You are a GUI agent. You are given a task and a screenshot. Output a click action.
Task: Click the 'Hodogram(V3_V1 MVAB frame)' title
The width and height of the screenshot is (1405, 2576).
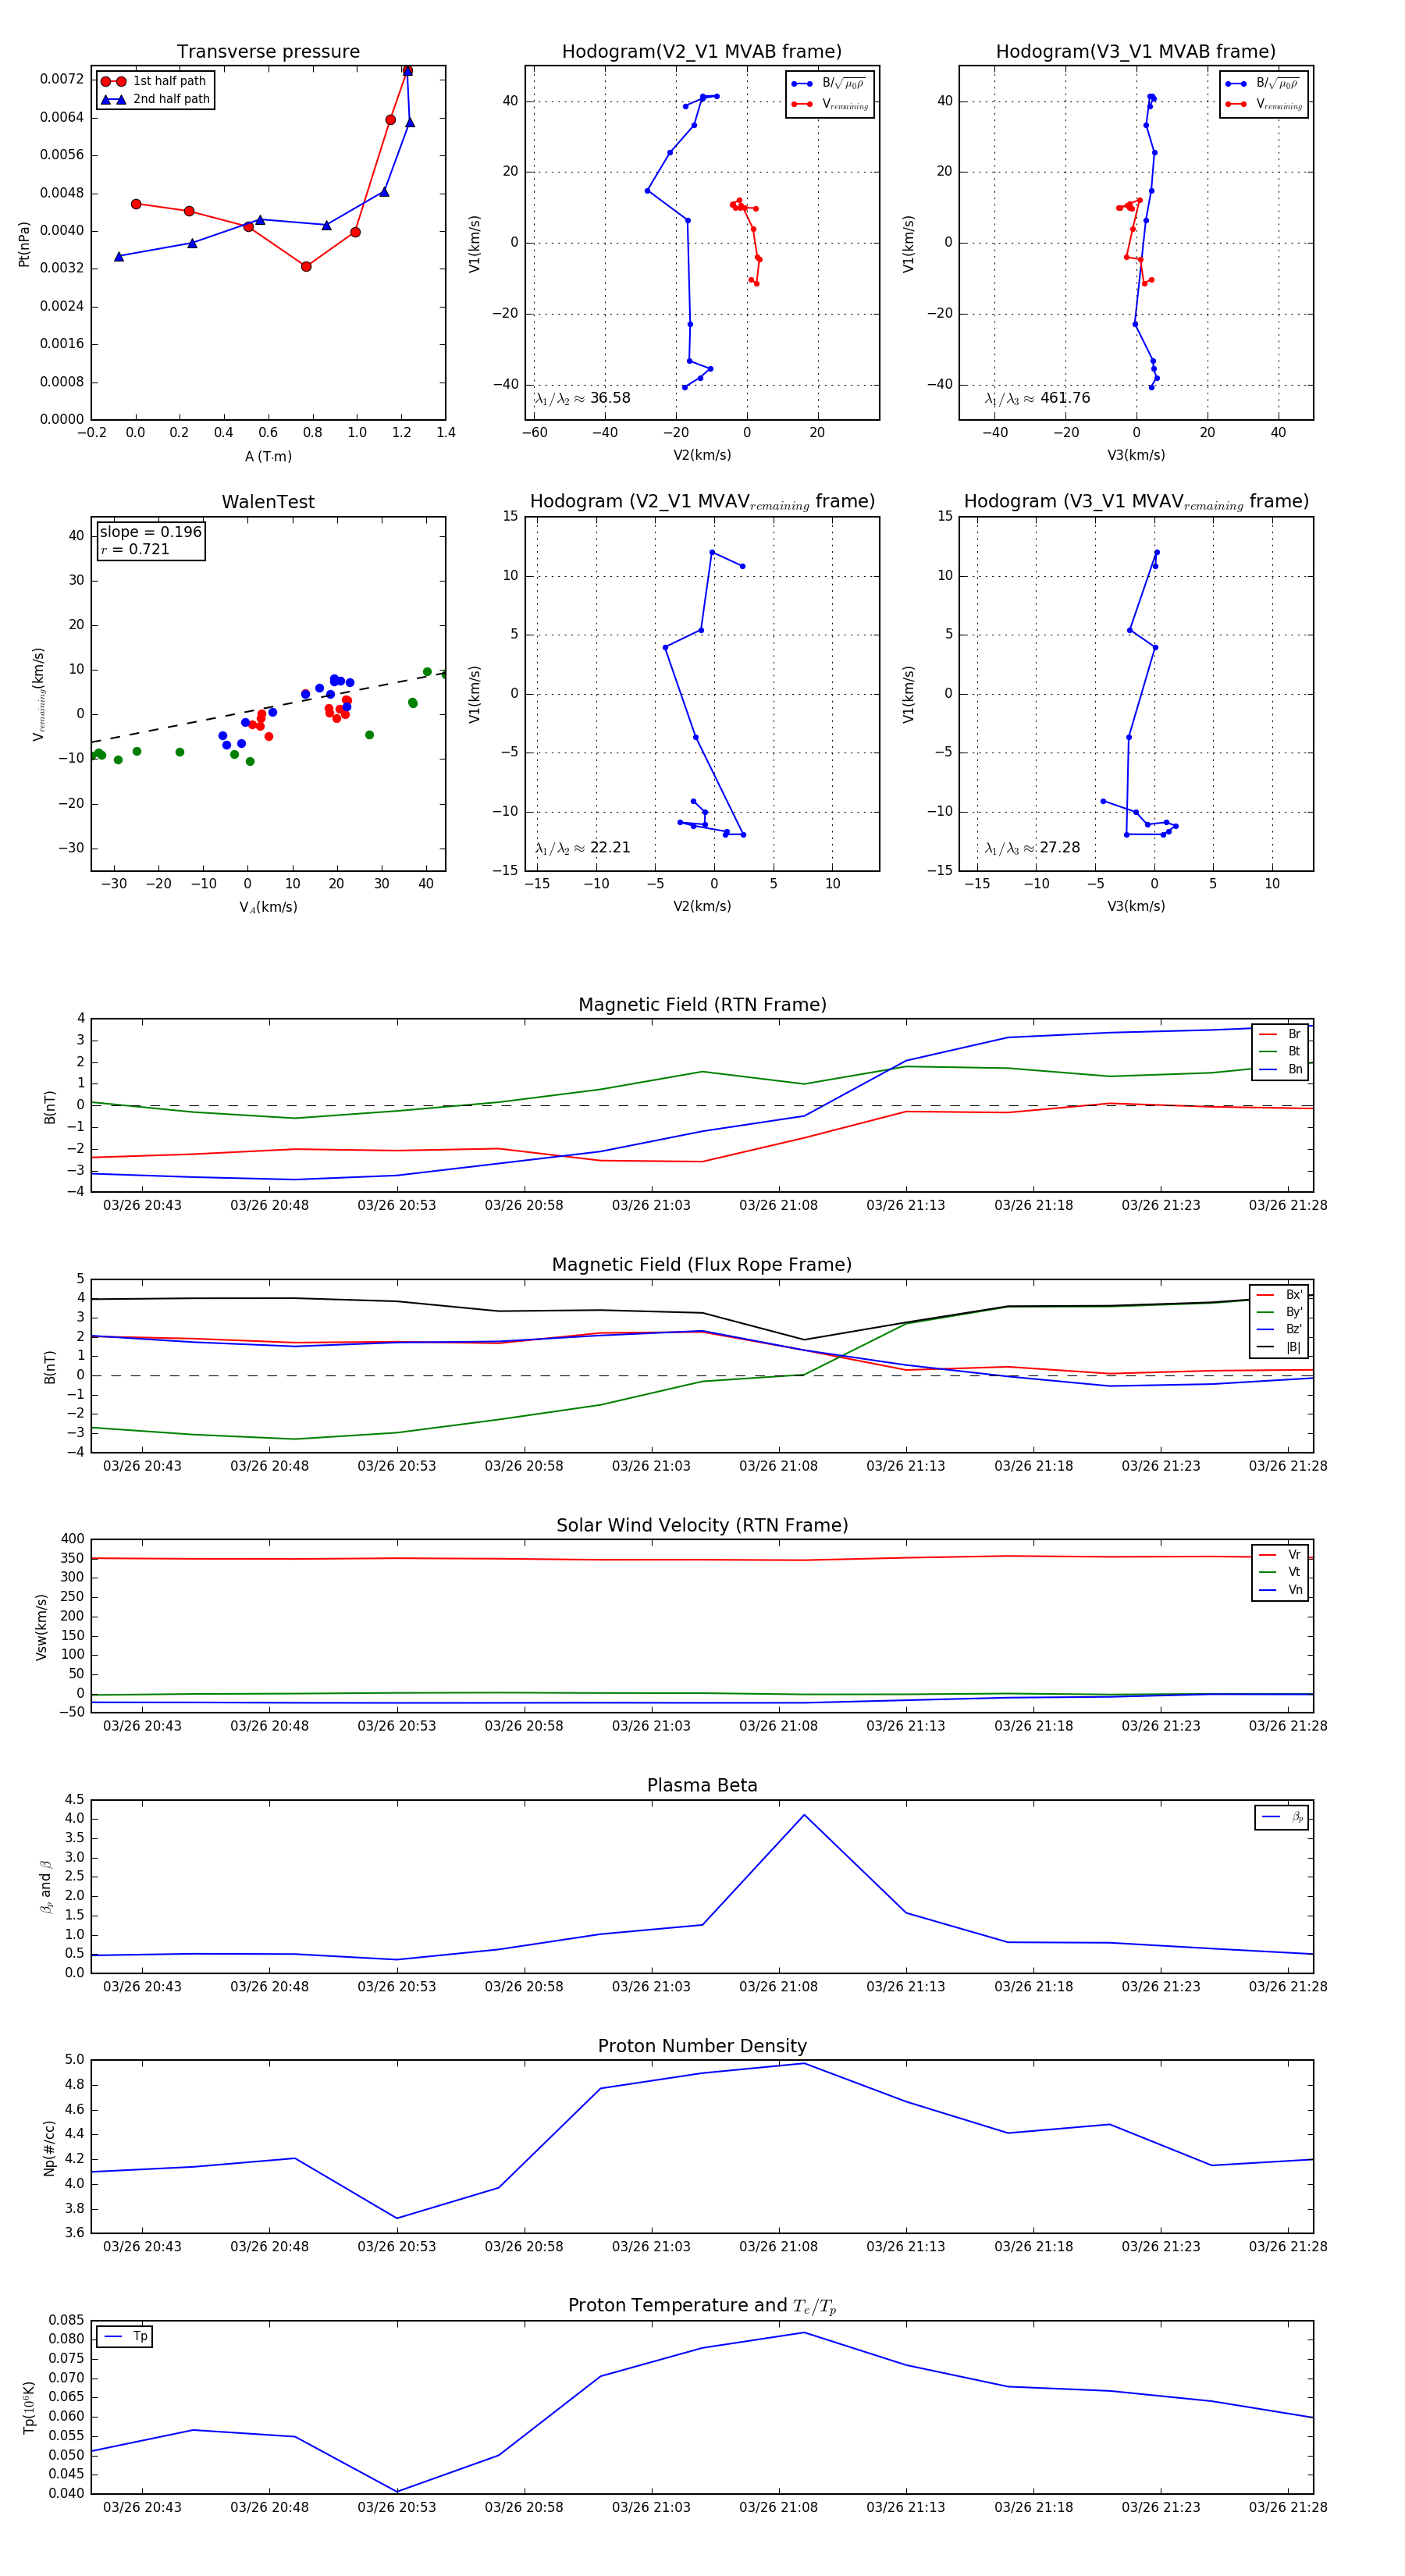coord(1136,52)
